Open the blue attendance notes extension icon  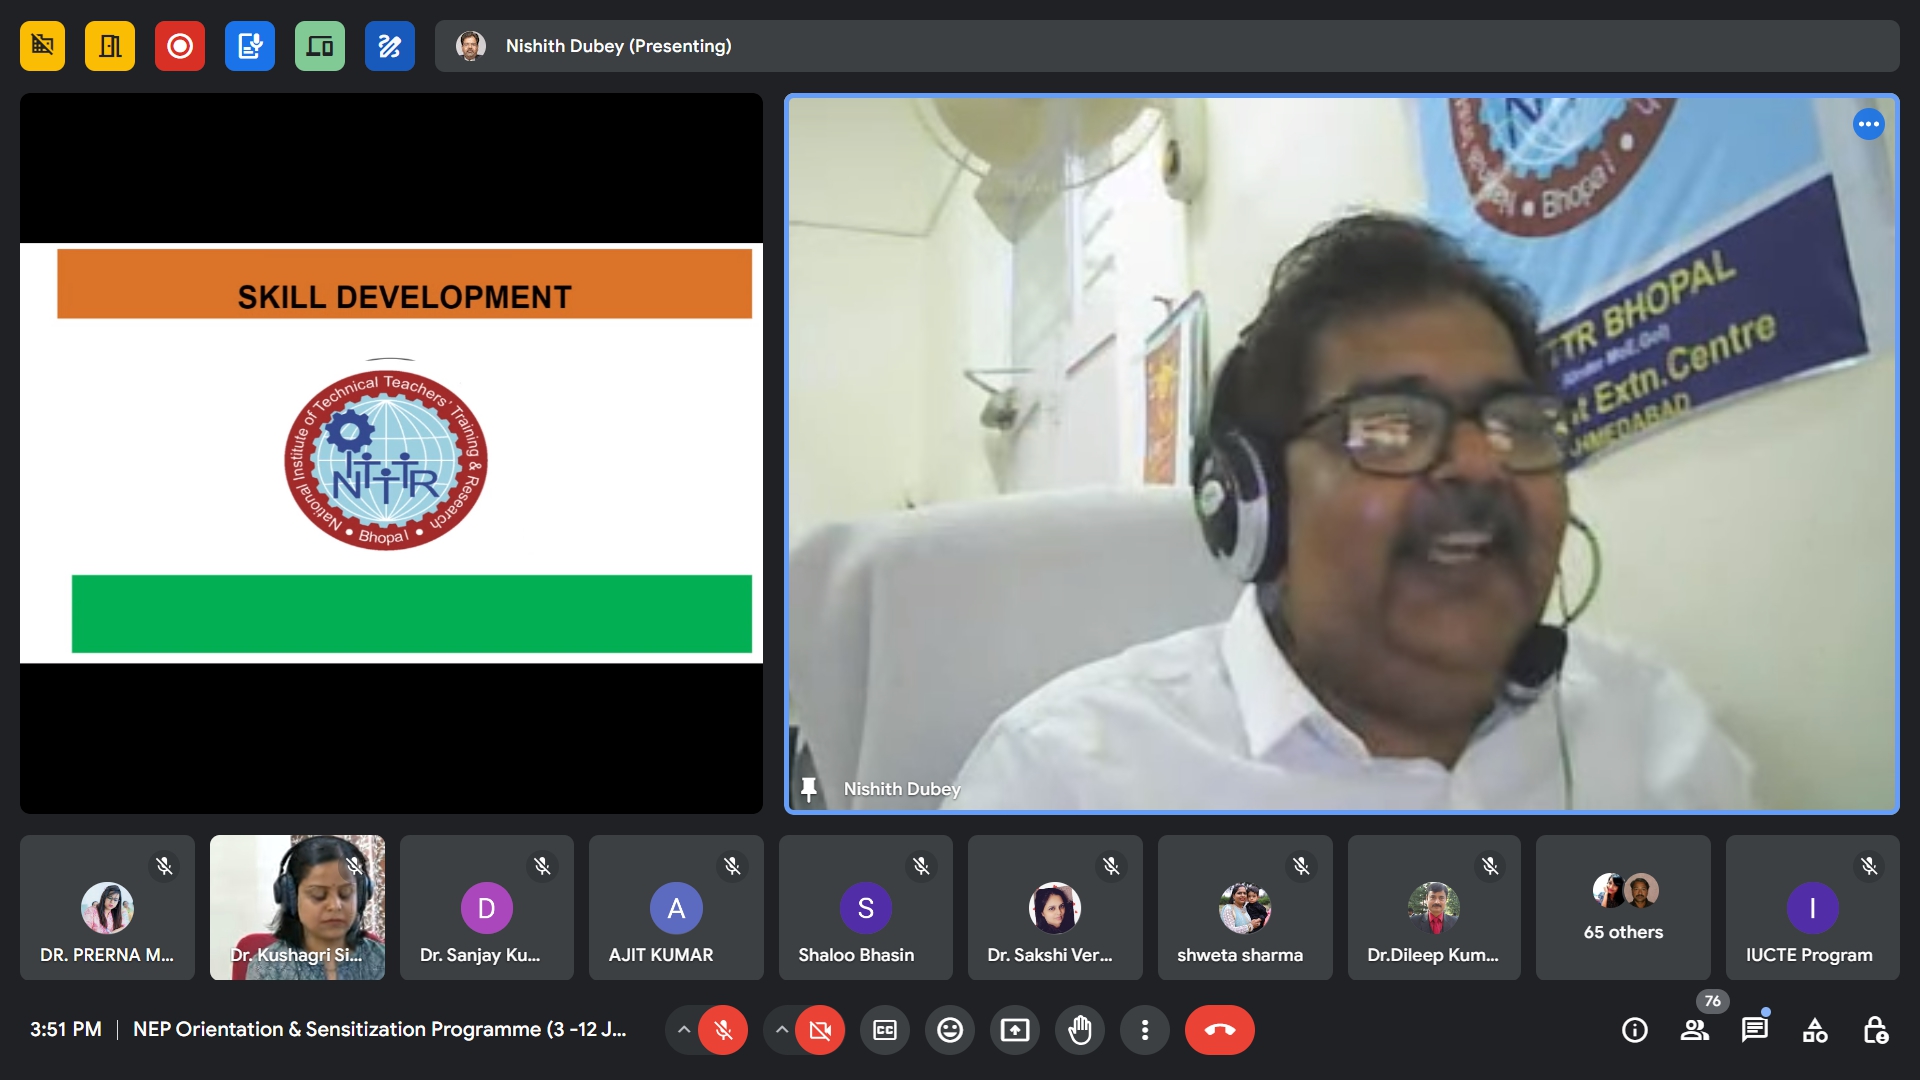click(250, 46)
